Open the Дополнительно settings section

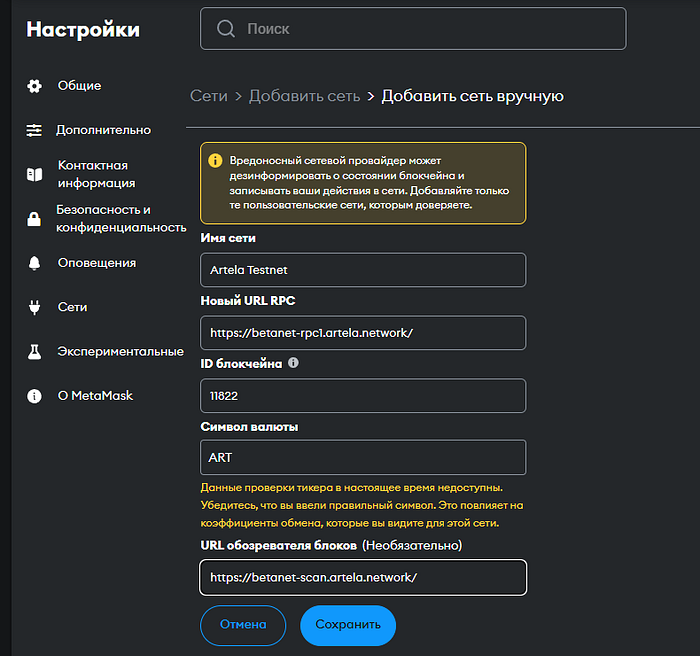click(103, 130)
